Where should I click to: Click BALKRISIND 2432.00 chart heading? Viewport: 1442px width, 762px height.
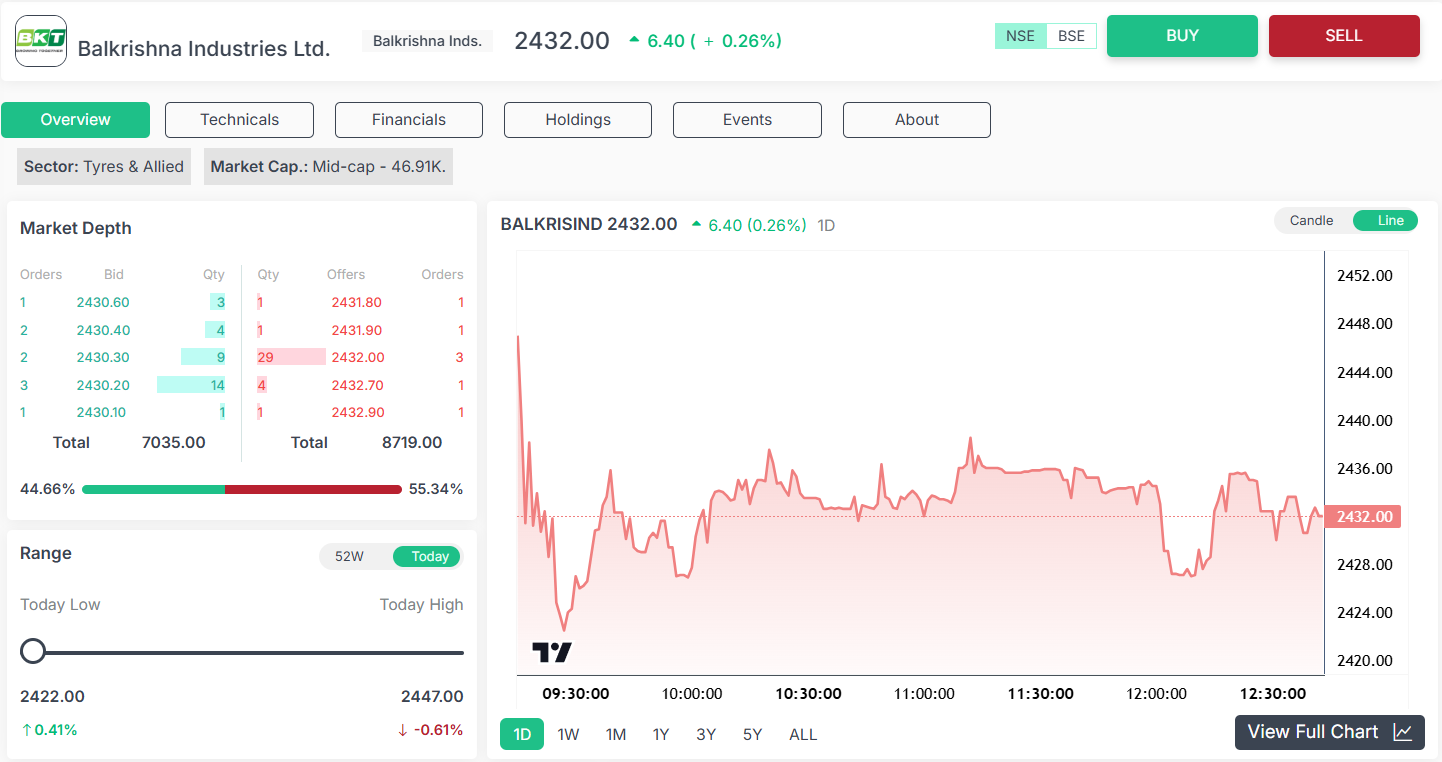click(x=589, y=224)
